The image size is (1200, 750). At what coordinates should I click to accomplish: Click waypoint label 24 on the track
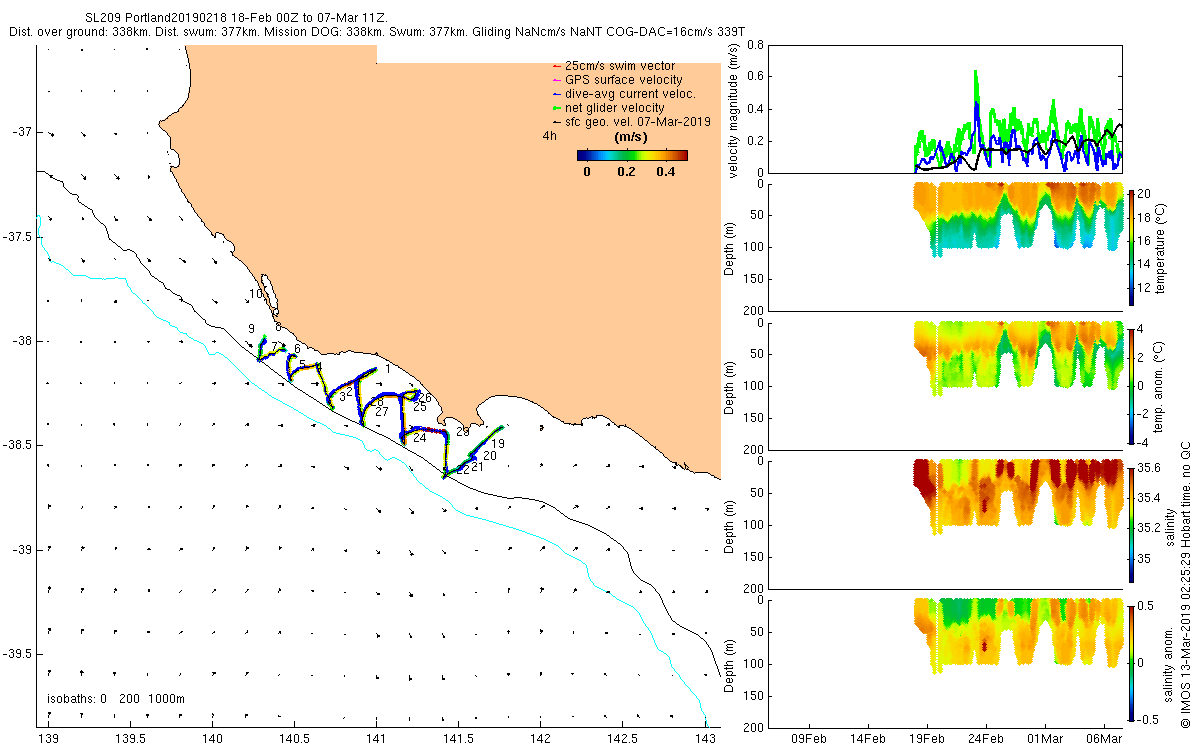pyautogui.click(x=419, y=438)
